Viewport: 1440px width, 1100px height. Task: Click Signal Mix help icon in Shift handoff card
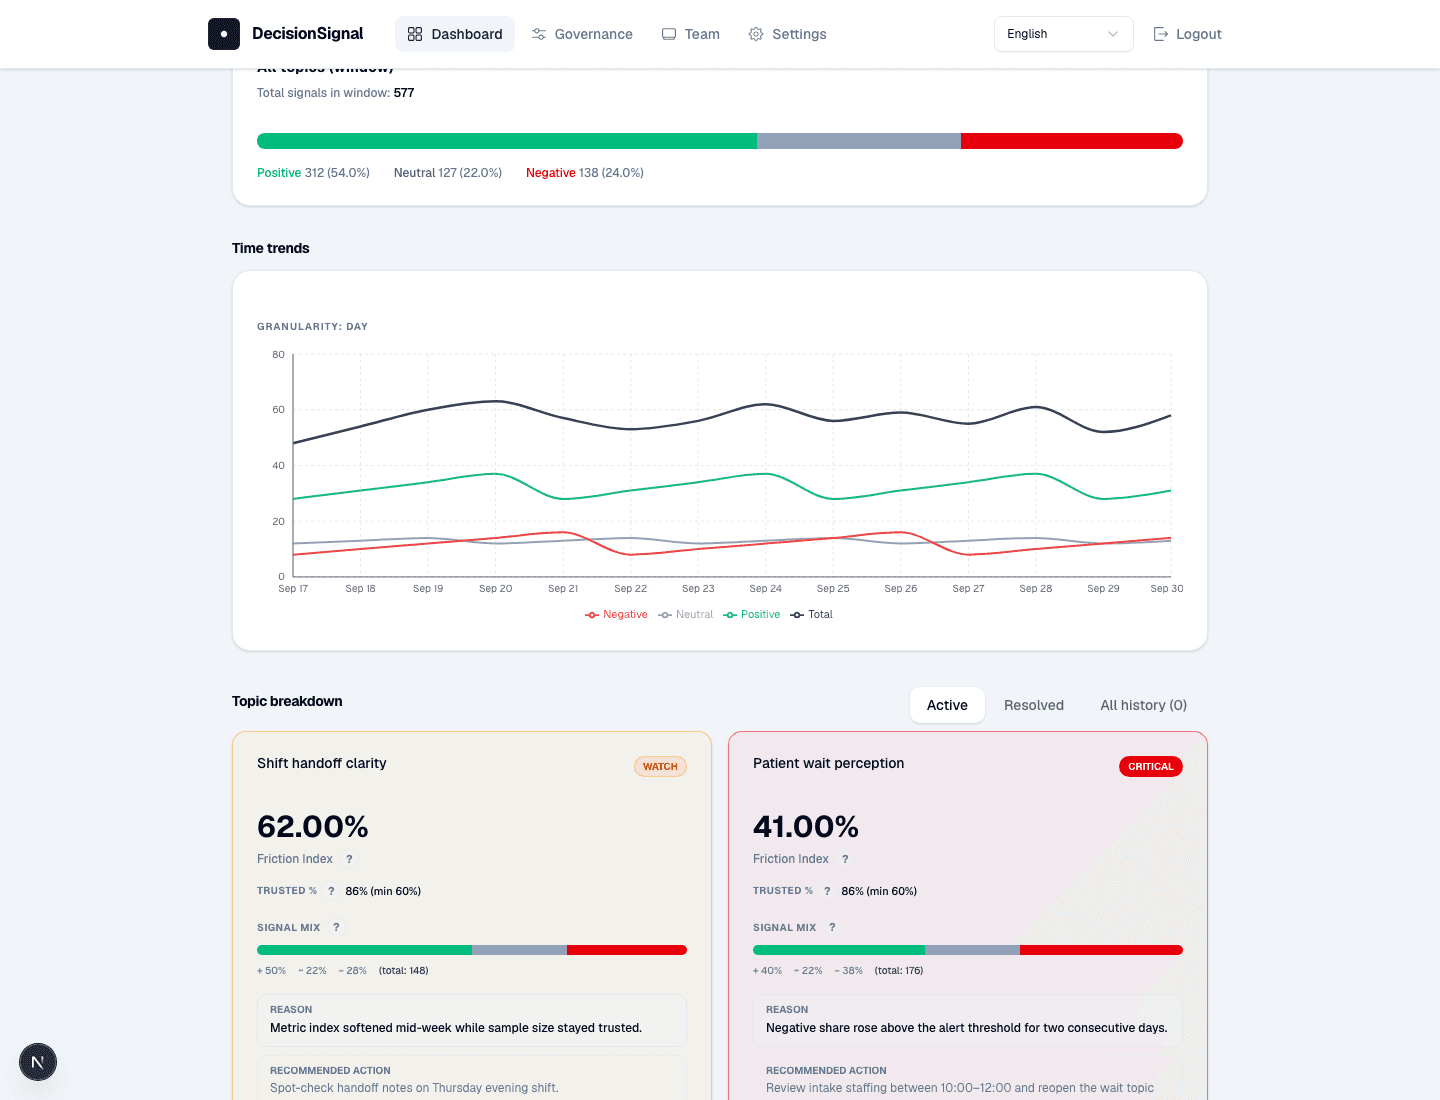[x=336, y=927]
